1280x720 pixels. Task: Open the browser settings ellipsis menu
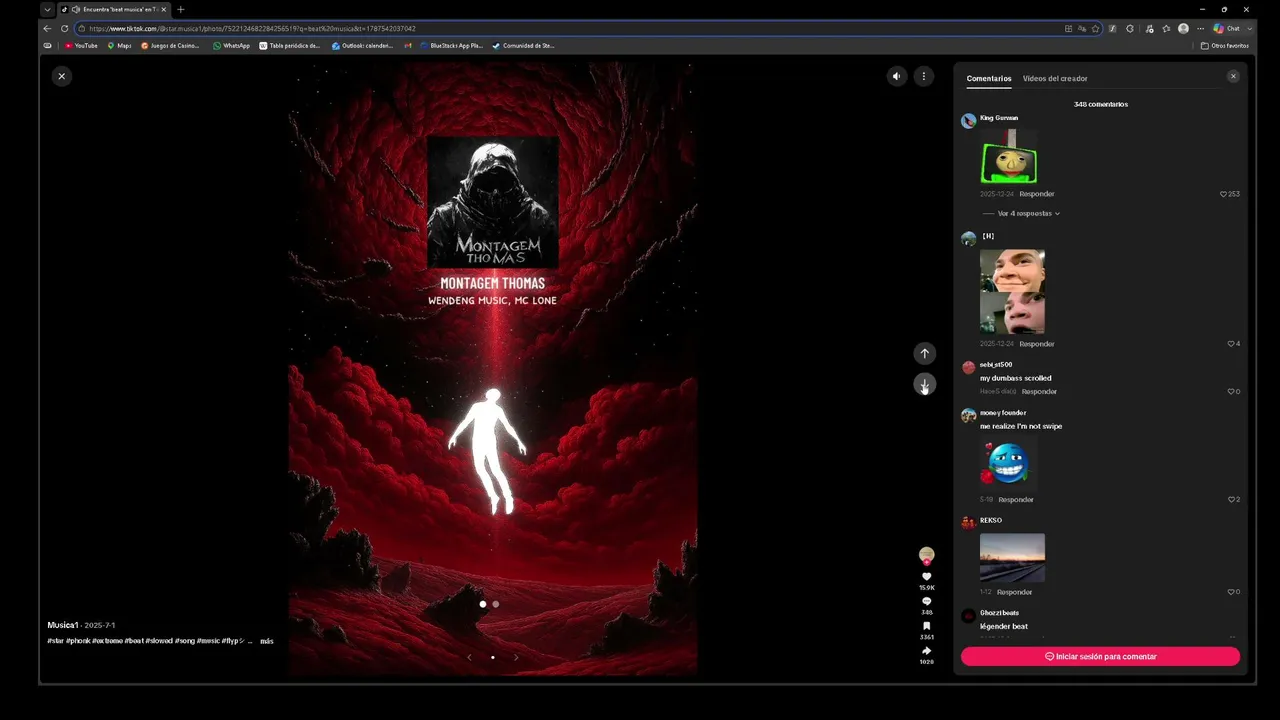[x=1201, y=28]
